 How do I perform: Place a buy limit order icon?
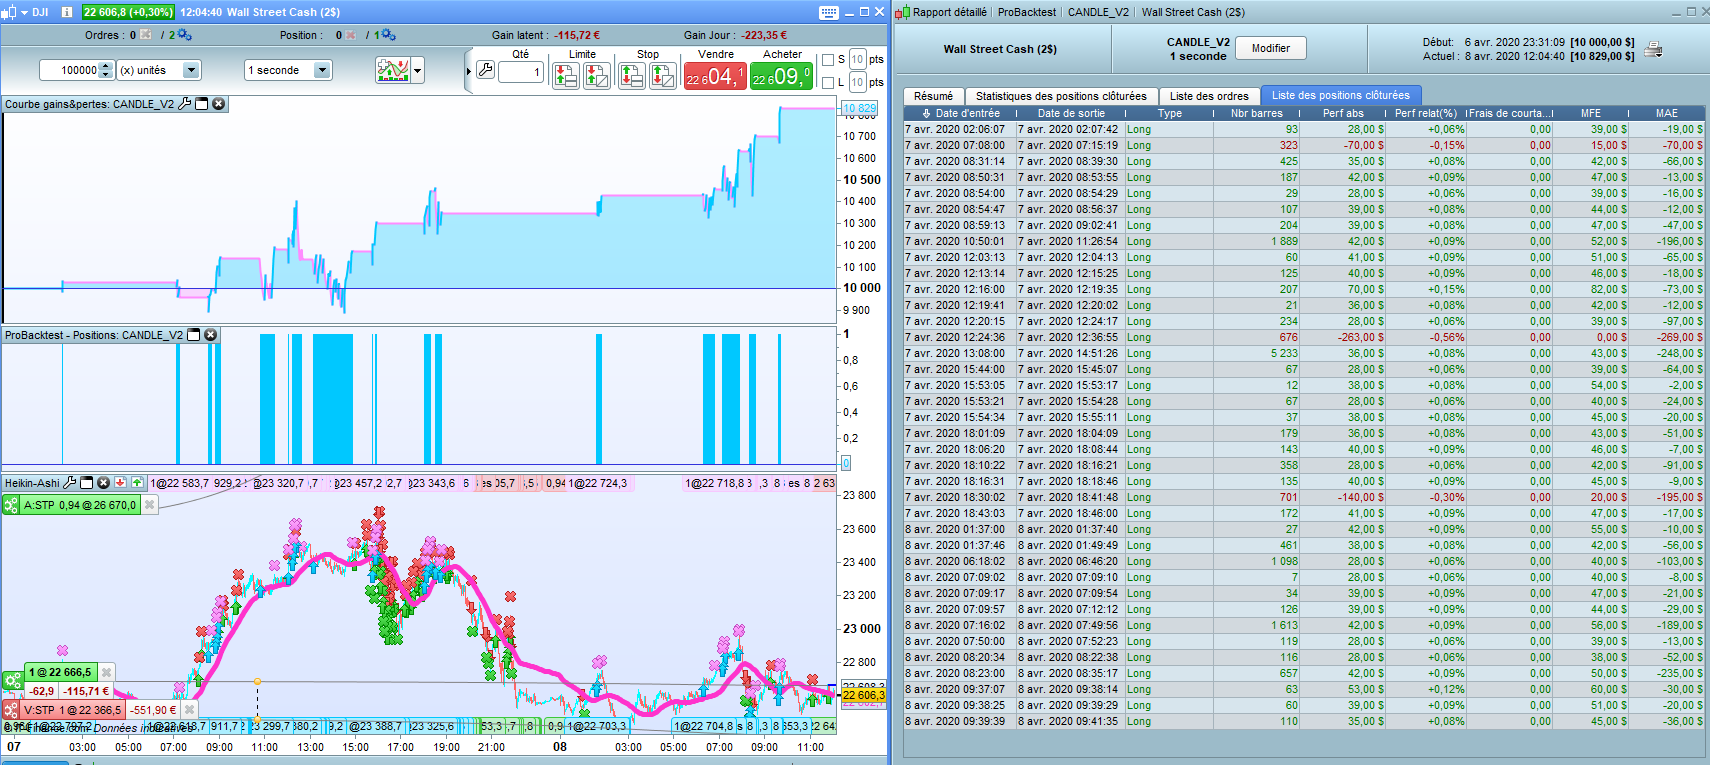pyautogui.click(x=597, y=75)
